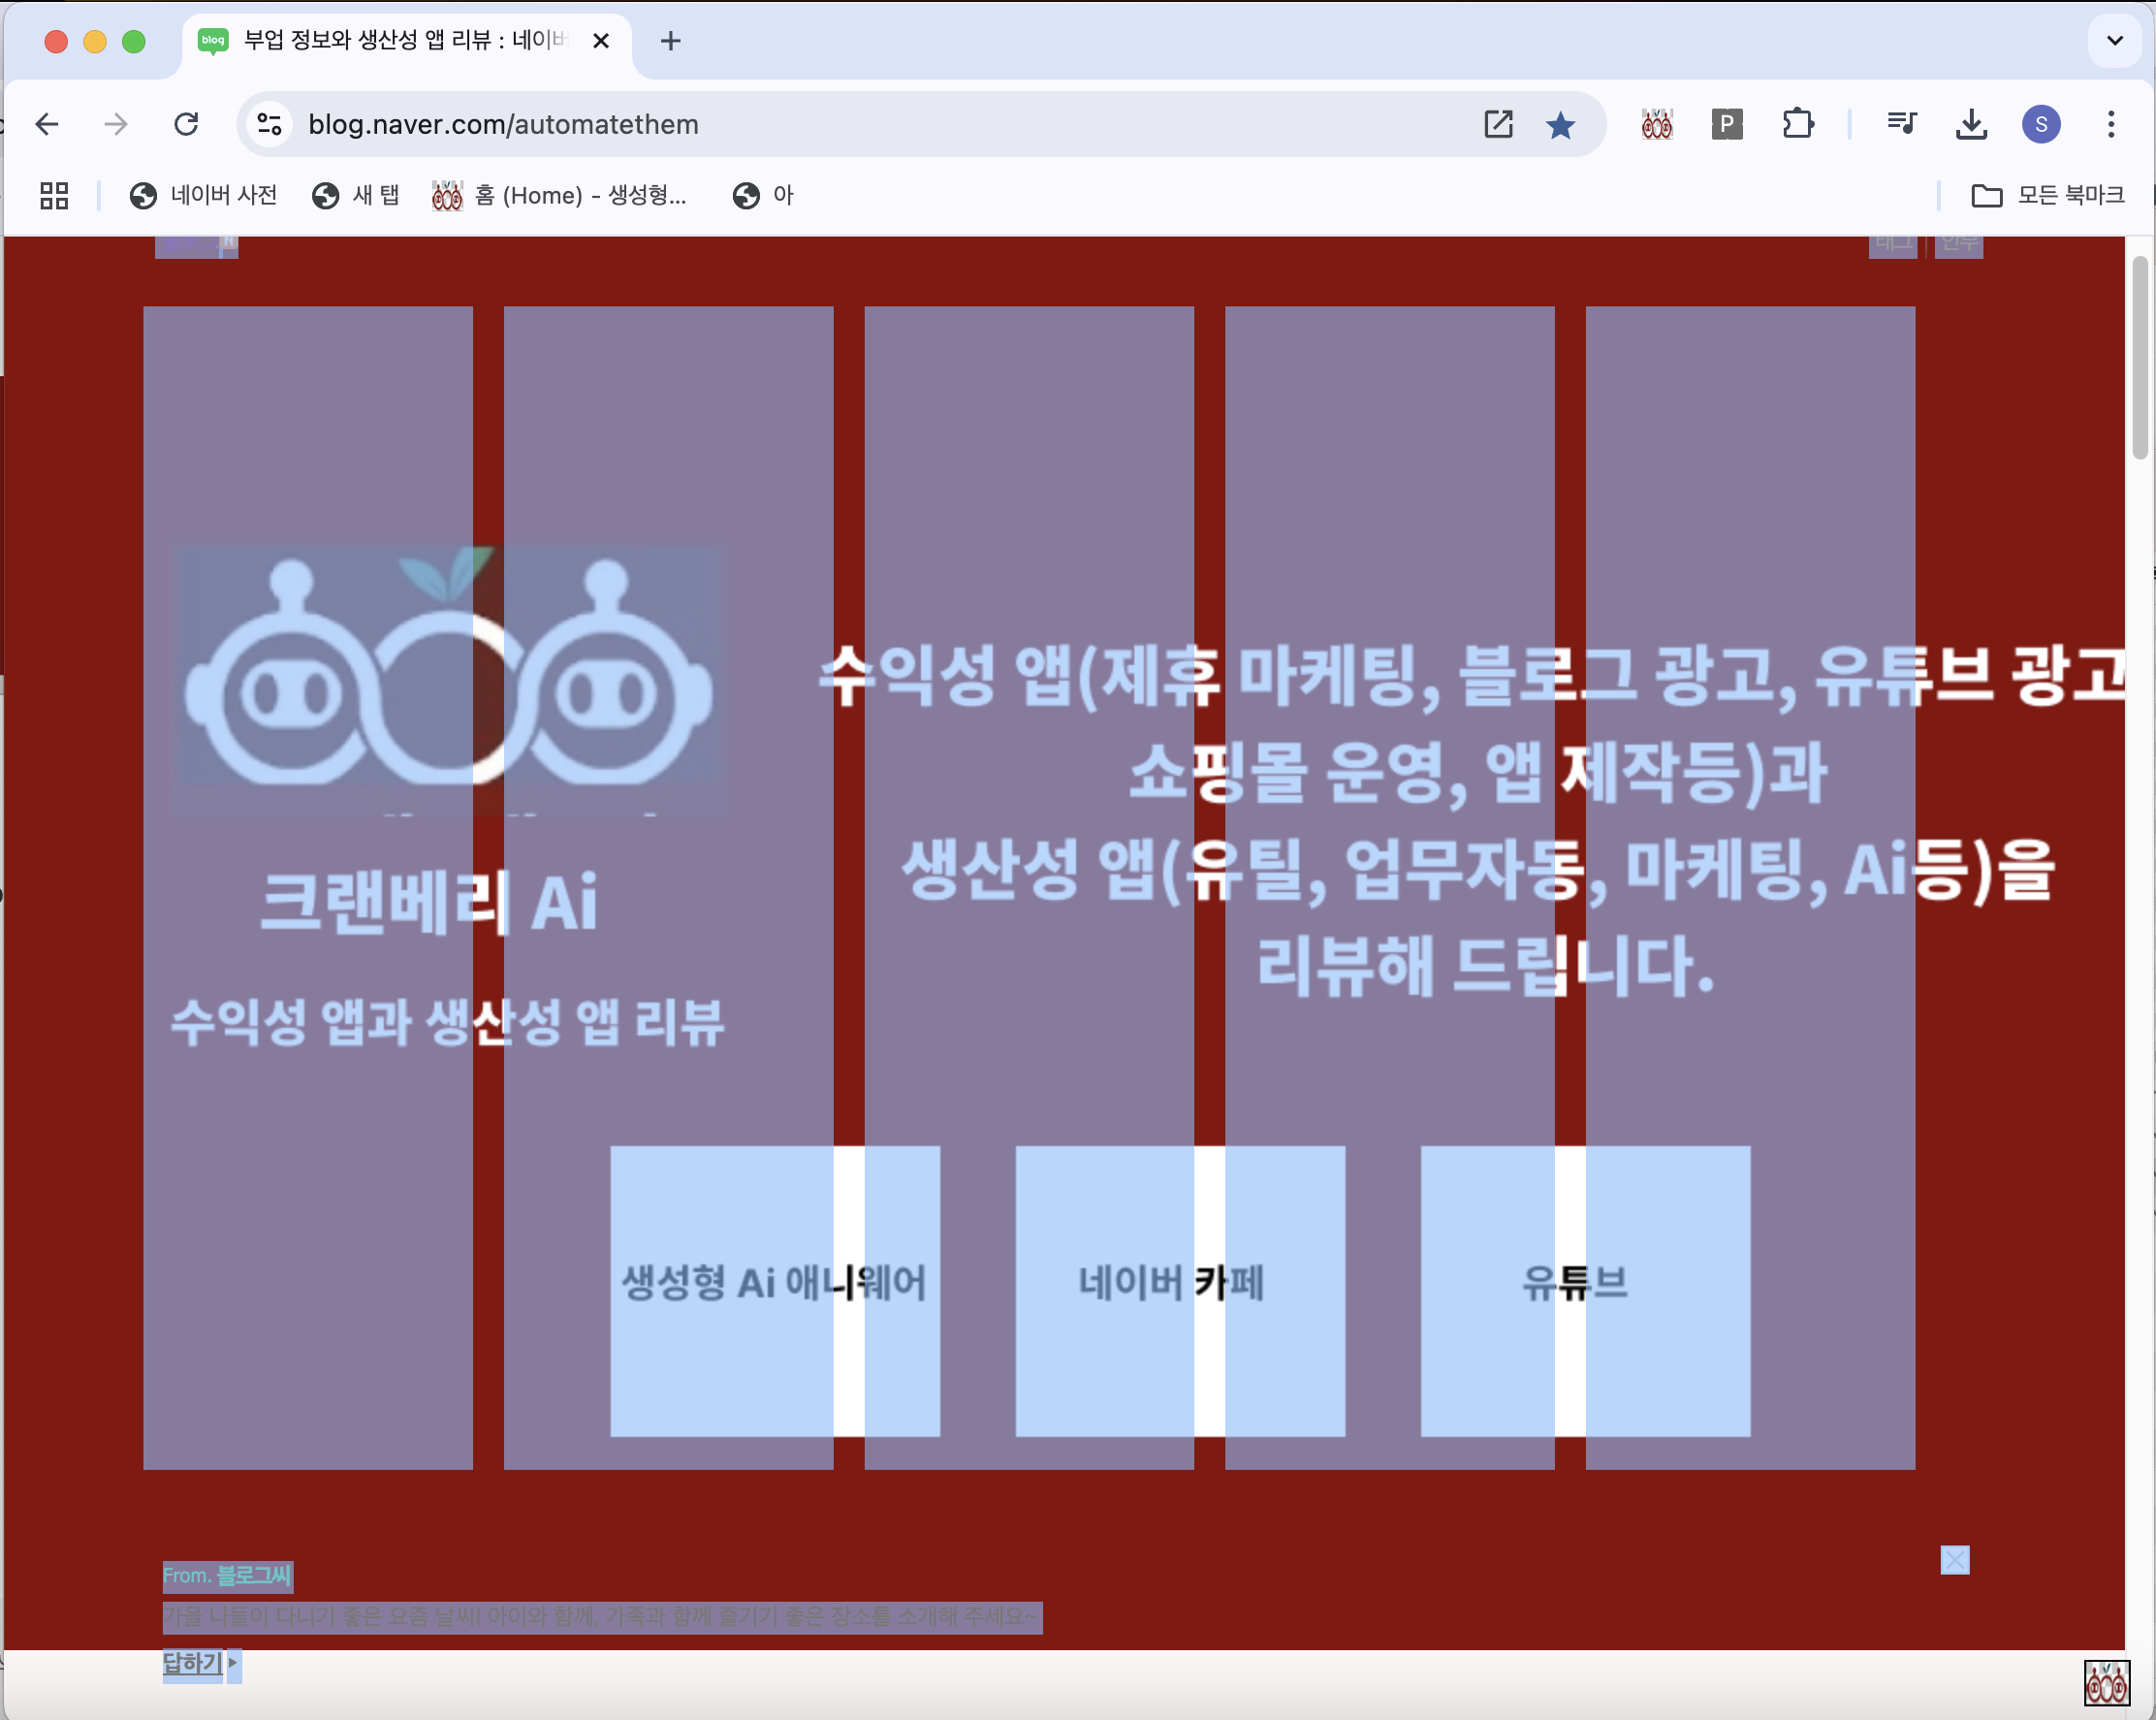Open the page in app icon
The width and height of the screenshot is (2156, 1720).
1498,124
